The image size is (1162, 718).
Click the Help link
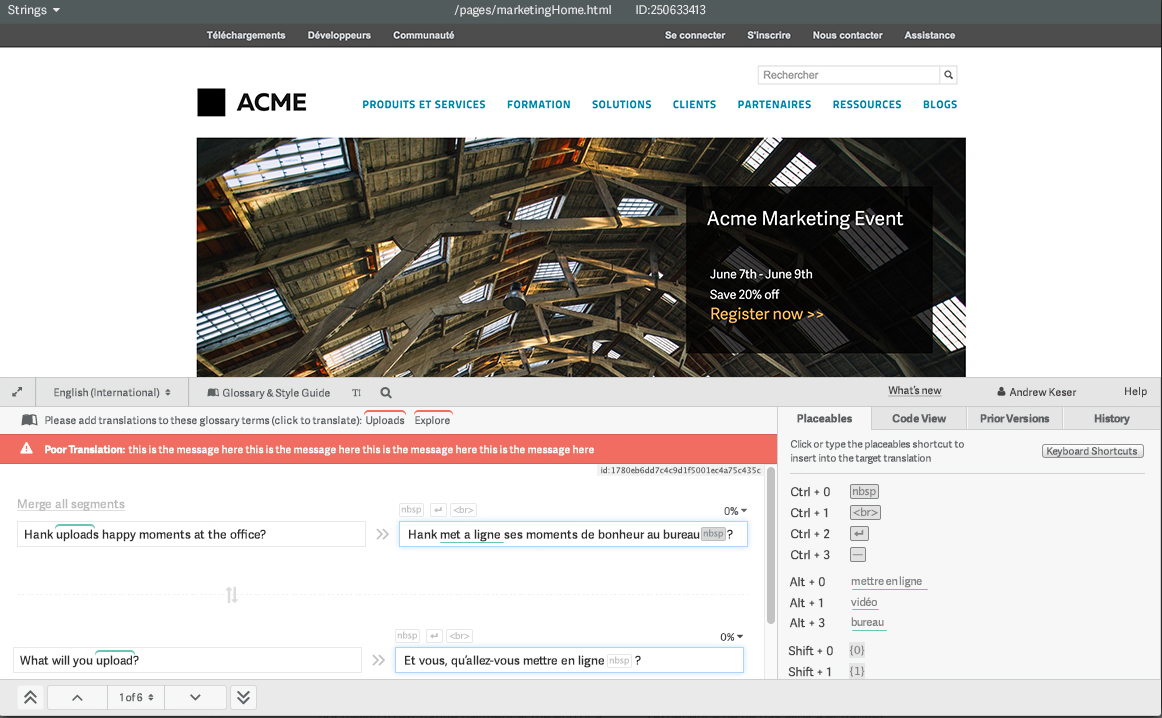click(1135, 391)
